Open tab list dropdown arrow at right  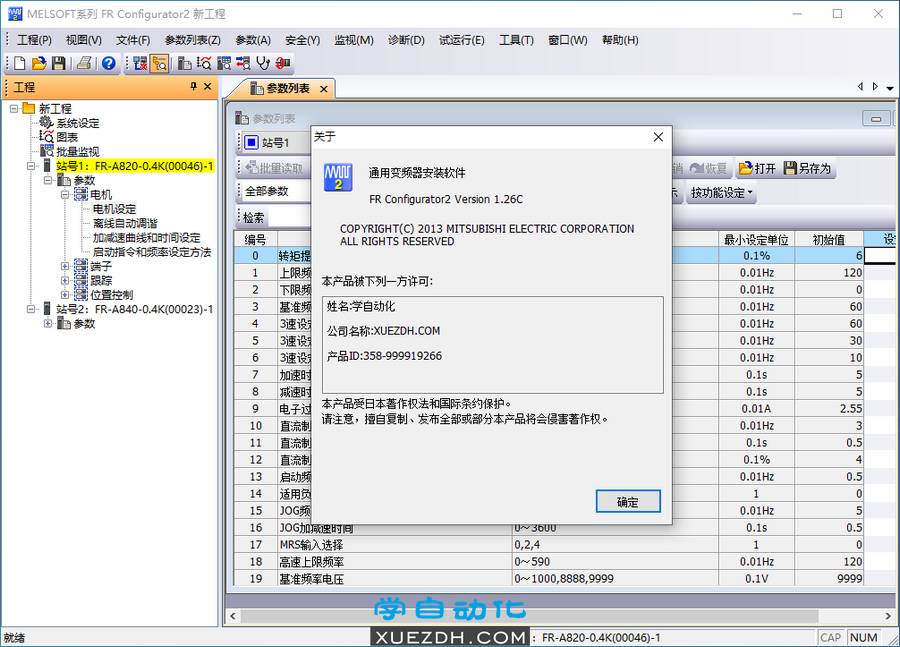point(890,88)
